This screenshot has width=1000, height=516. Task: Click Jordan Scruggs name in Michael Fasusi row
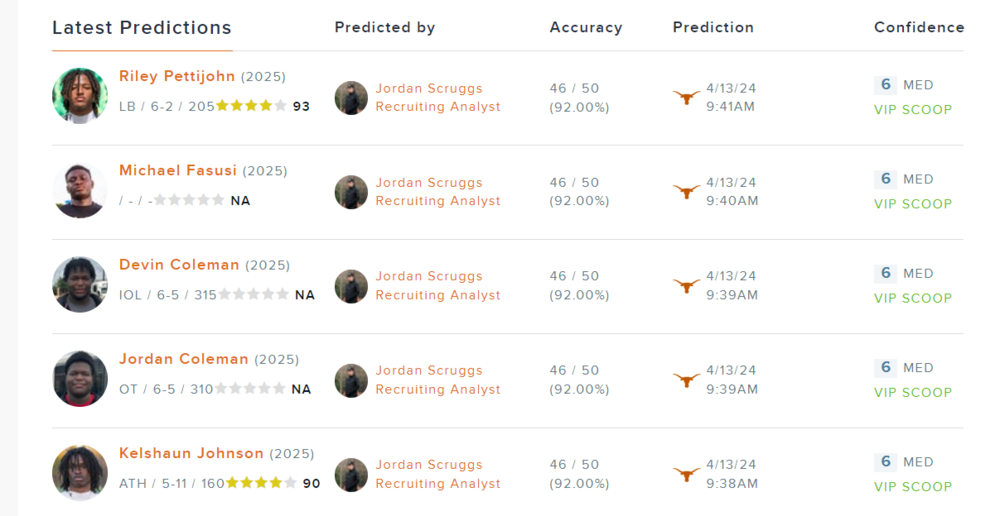429,182
